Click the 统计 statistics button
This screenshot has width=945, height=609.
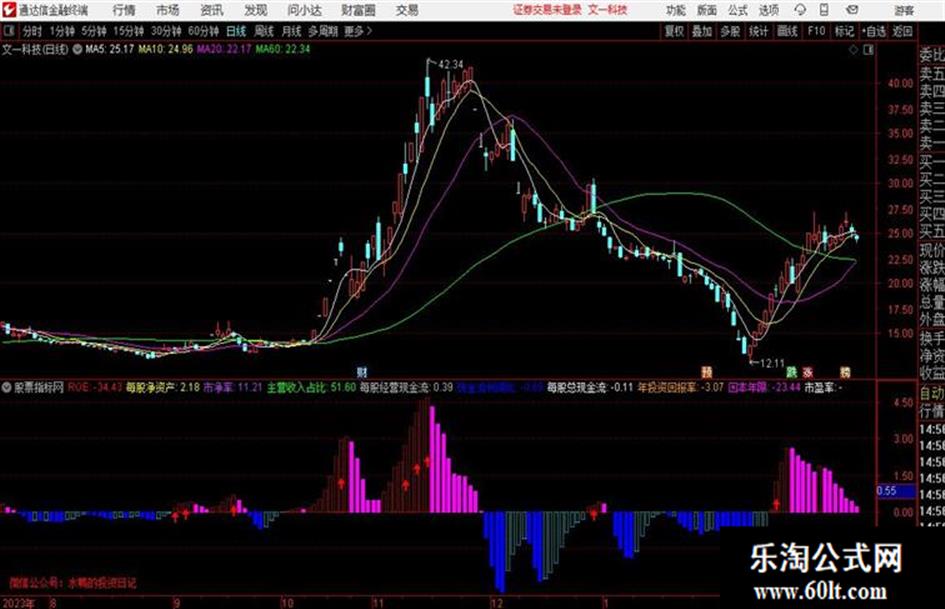pos(759,31)
